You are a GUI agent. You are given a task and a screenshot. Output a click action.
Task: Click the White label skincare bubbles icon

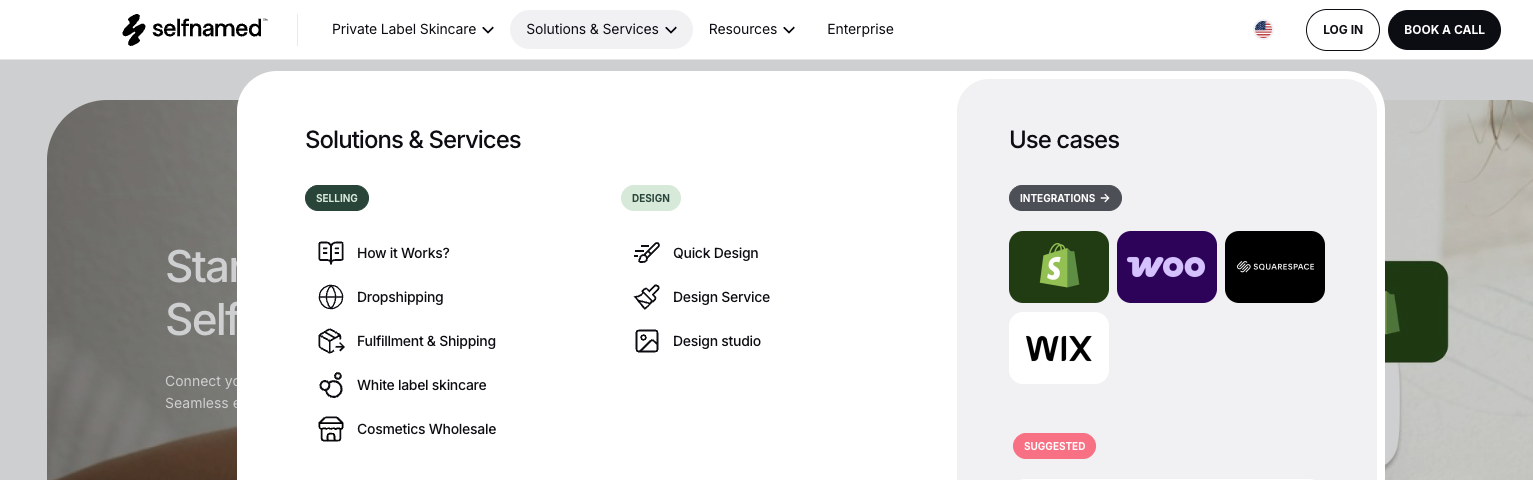pyautogui.click(x=331, y=385)
